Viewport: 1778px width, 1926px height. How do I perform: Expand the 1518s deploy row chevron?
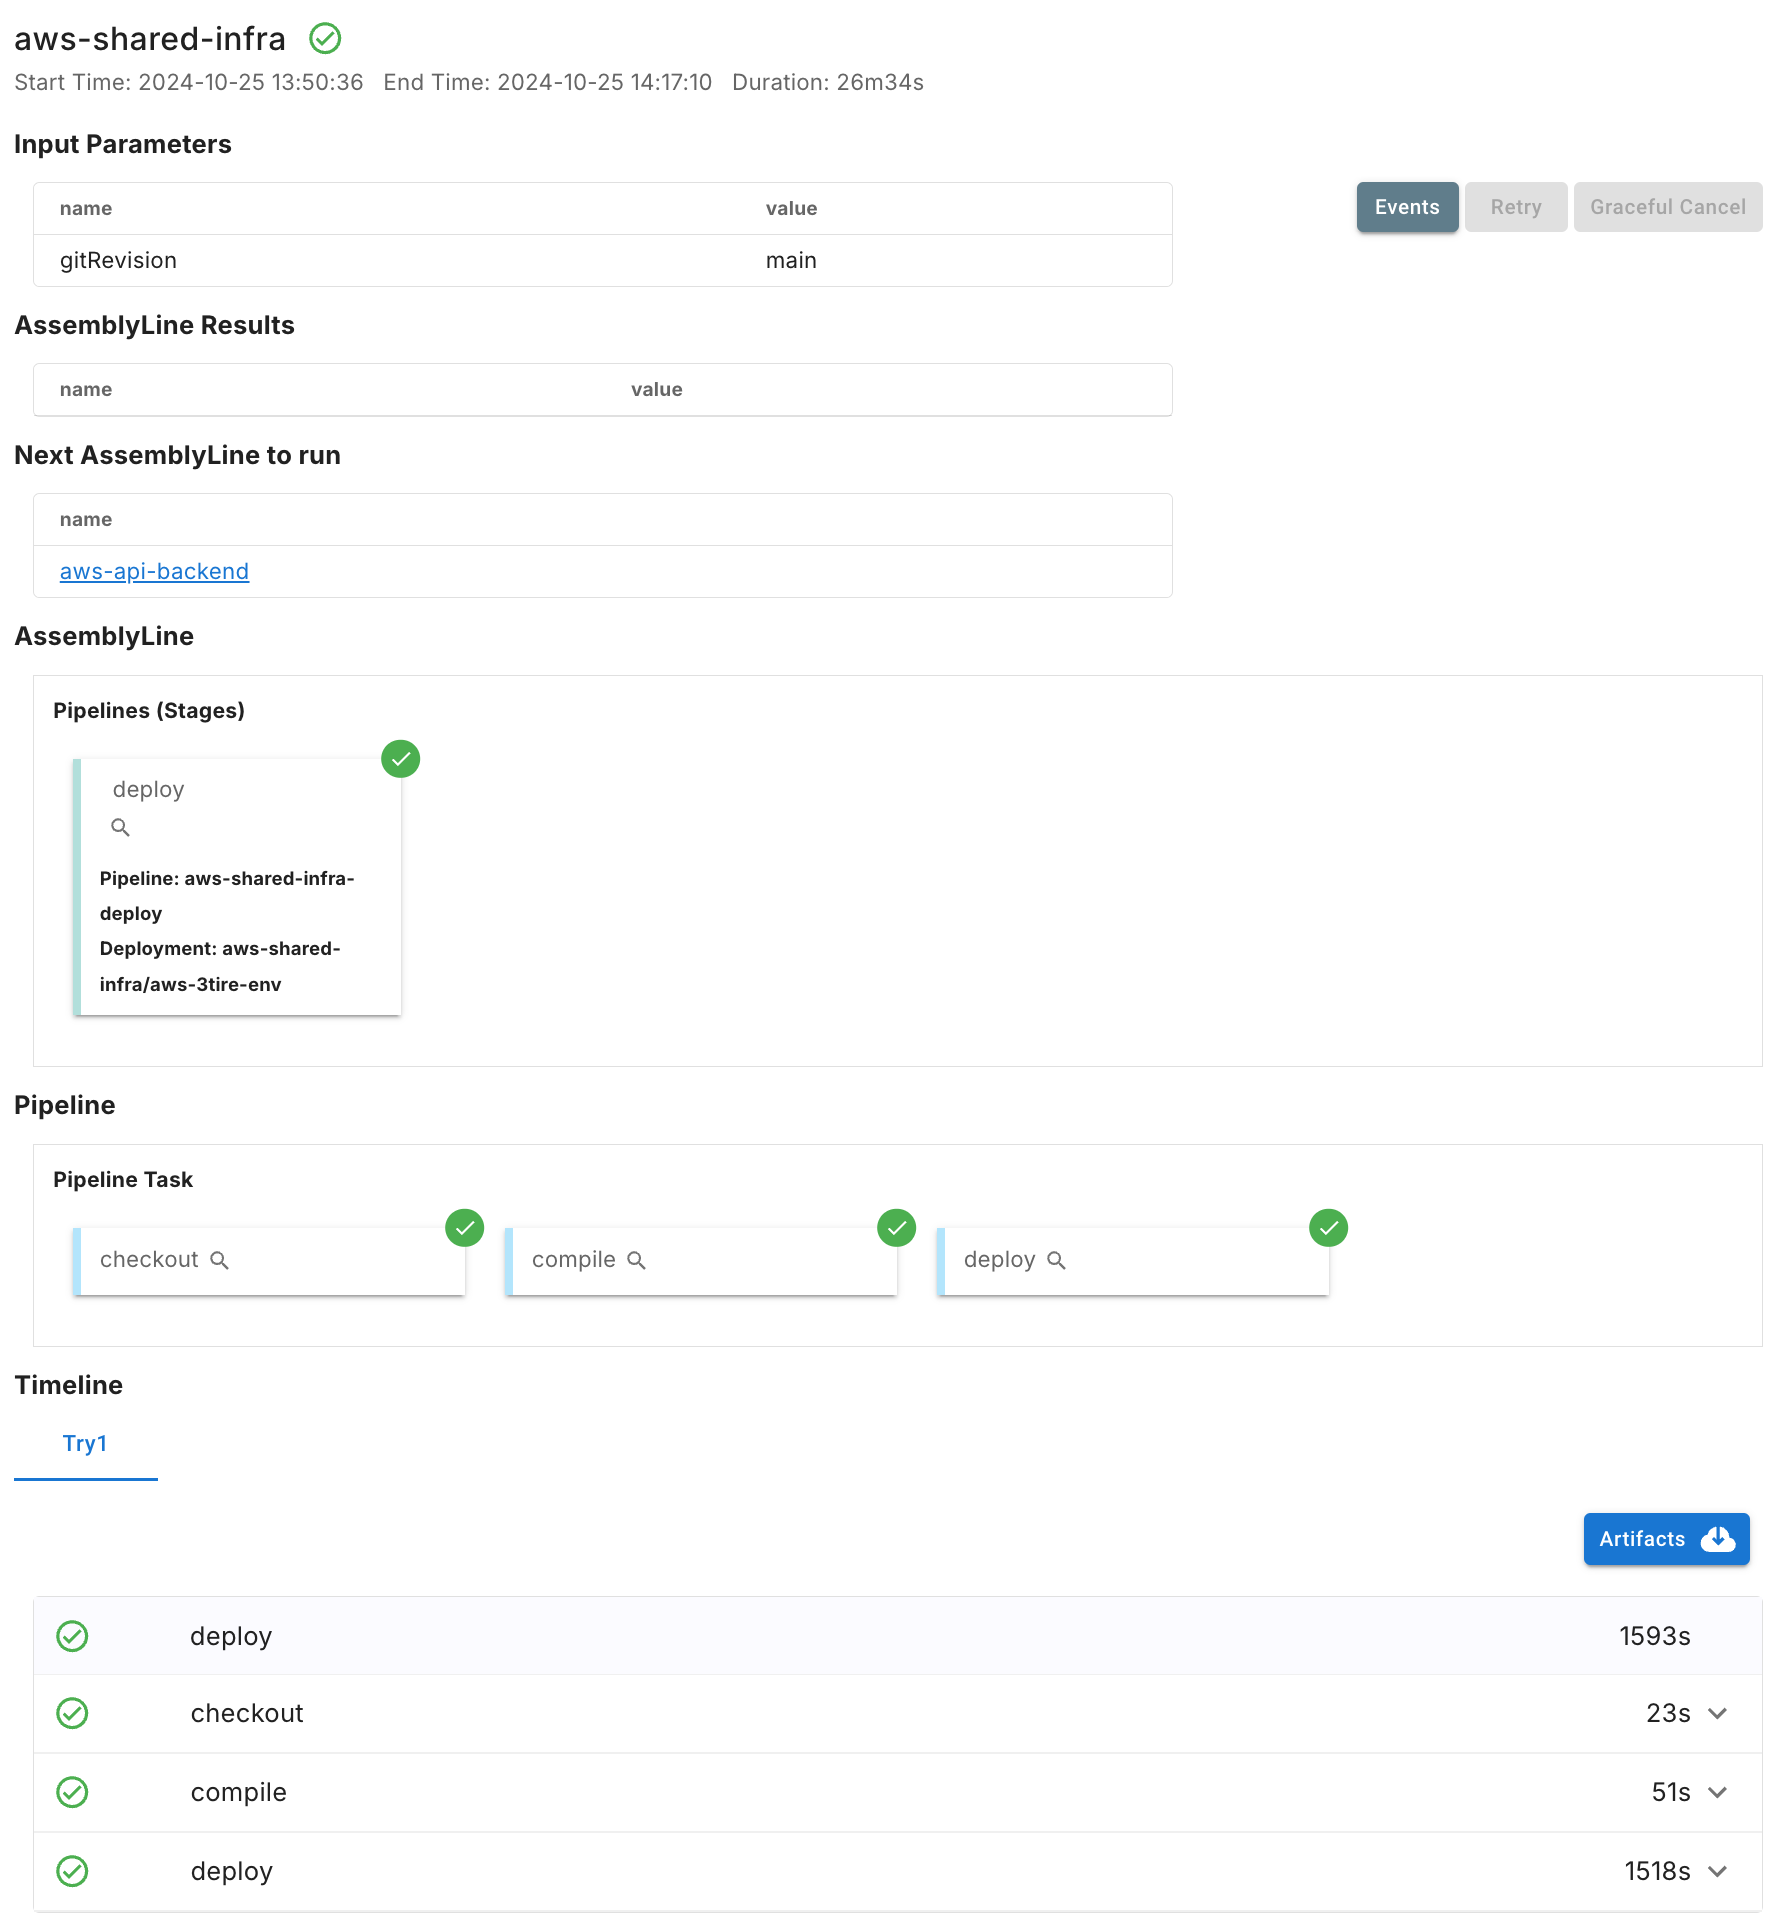pos(1717,1872)
